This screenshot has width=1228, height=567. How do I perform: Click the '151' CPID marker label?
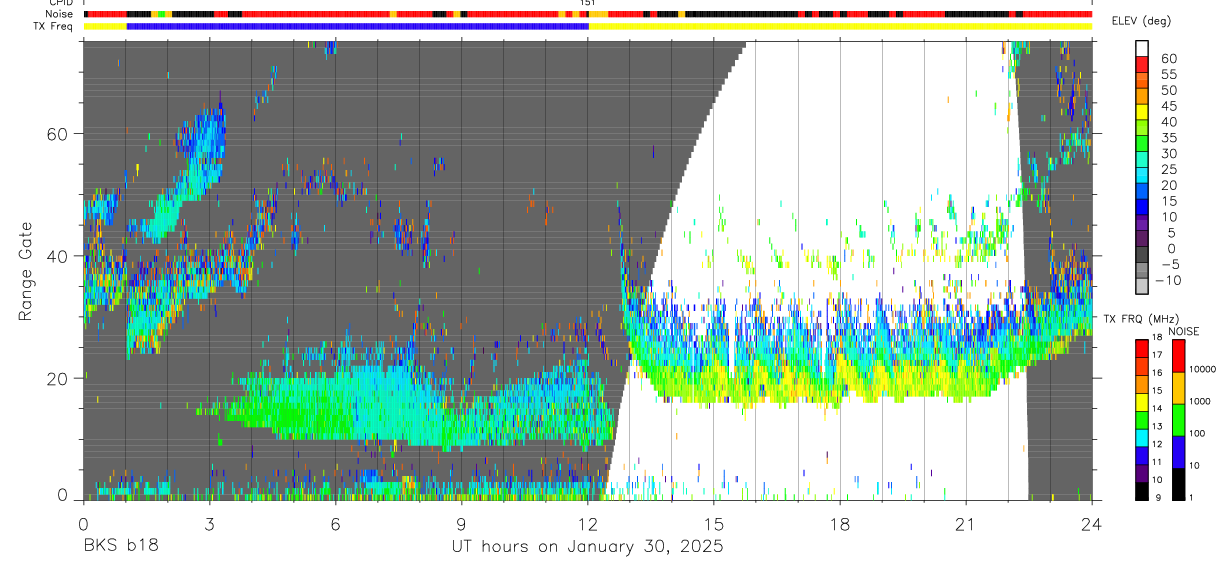587,3
